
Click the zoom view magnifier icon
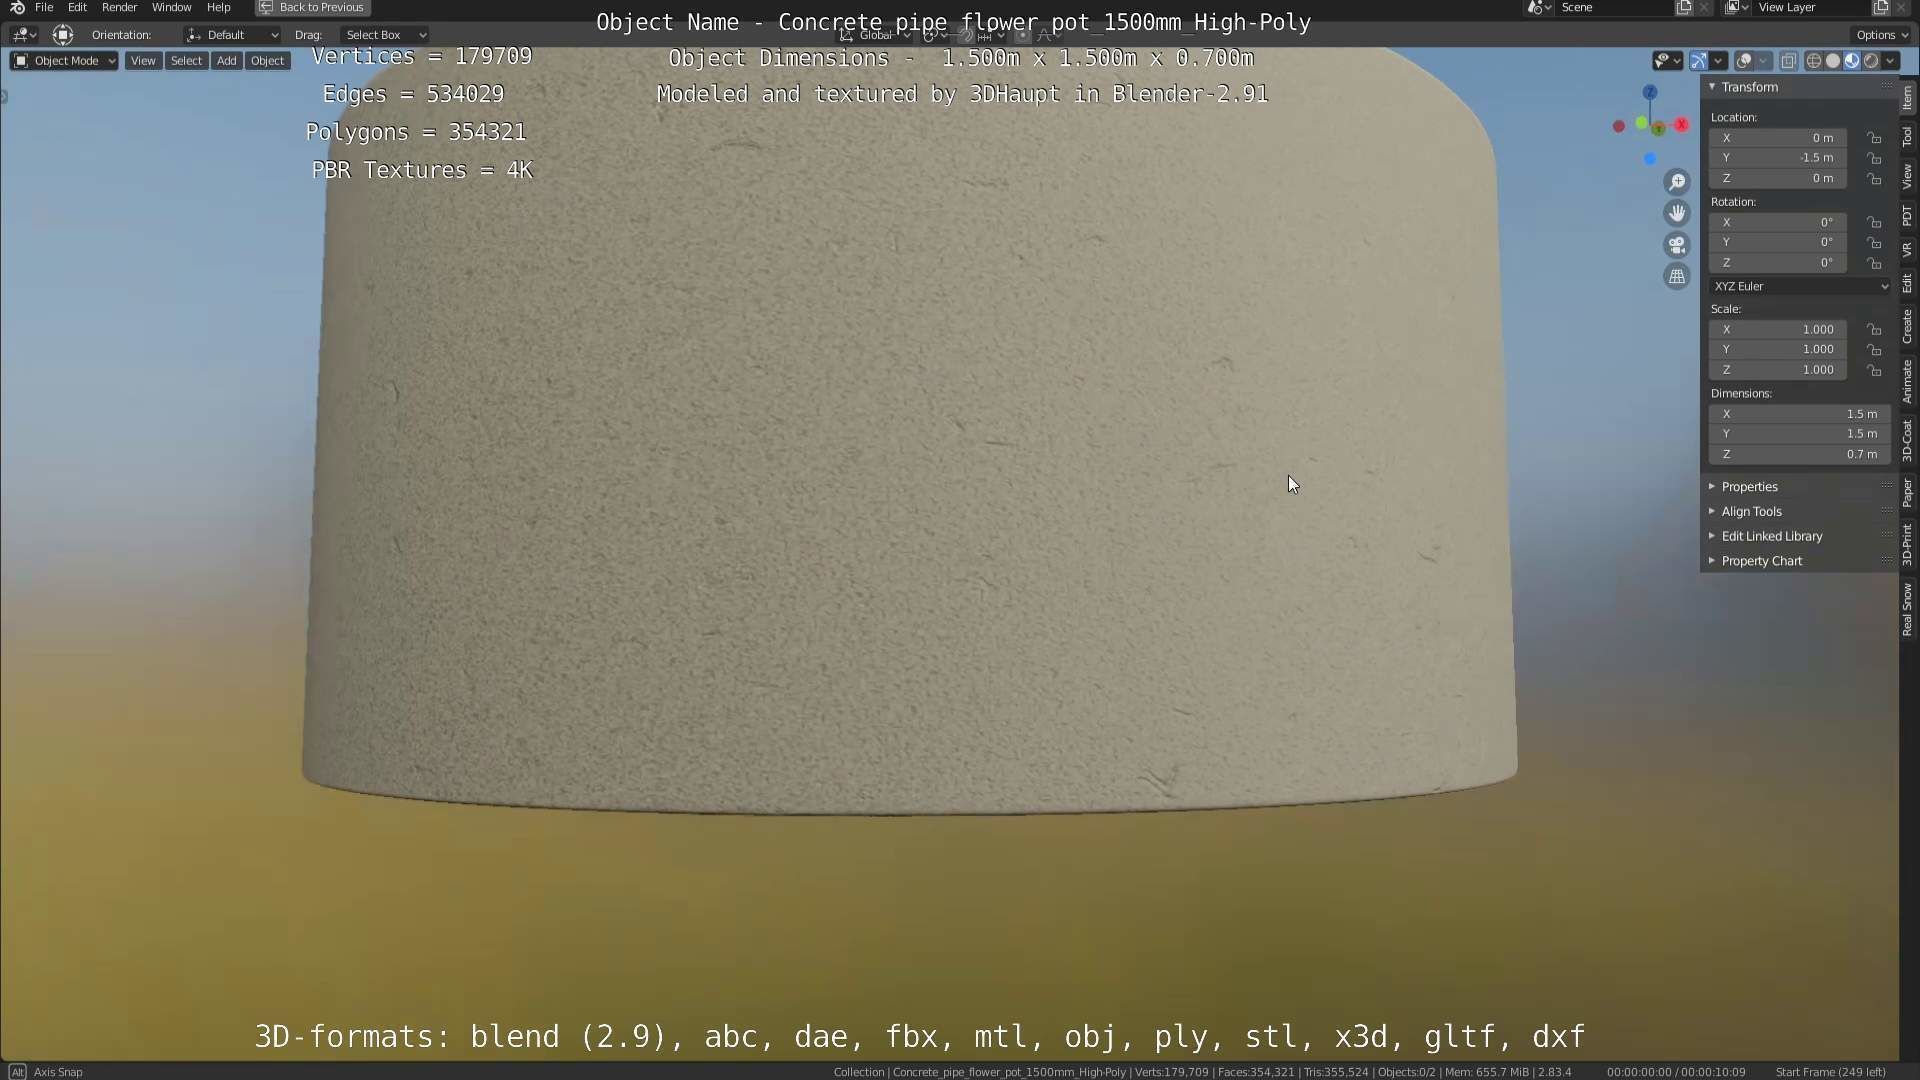[1677, 182]
